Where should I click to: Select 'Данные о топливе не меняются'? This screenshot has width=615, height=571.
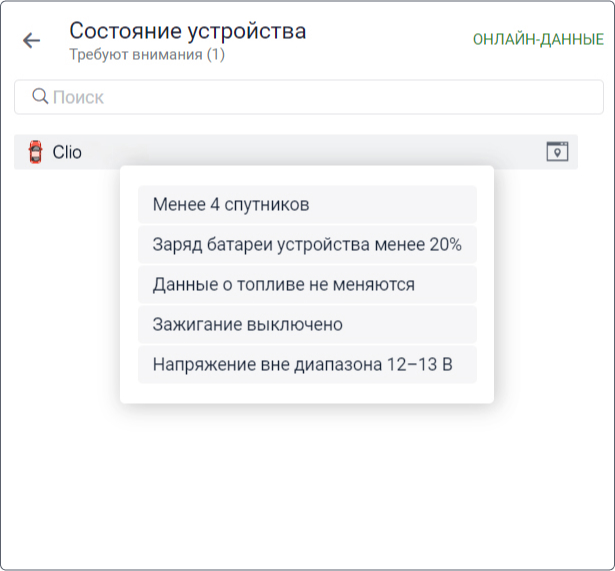coord(307,285)
